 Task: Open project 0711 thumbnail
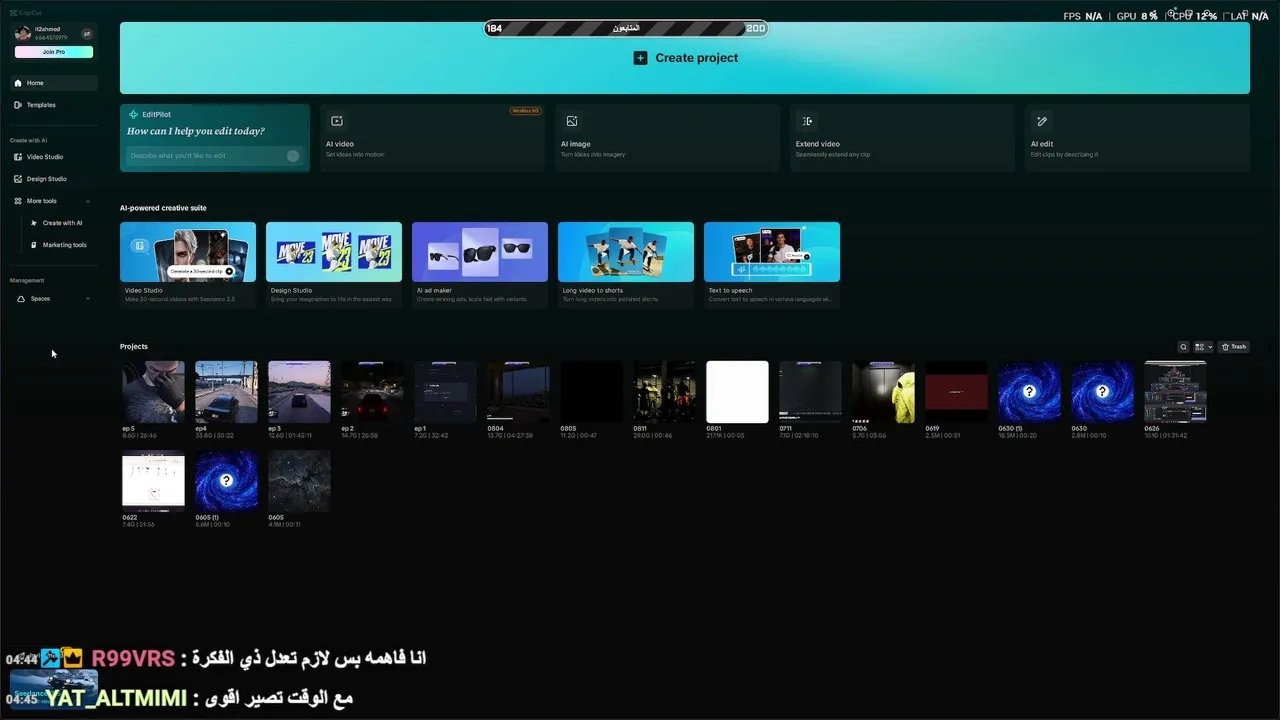(810, 392)
